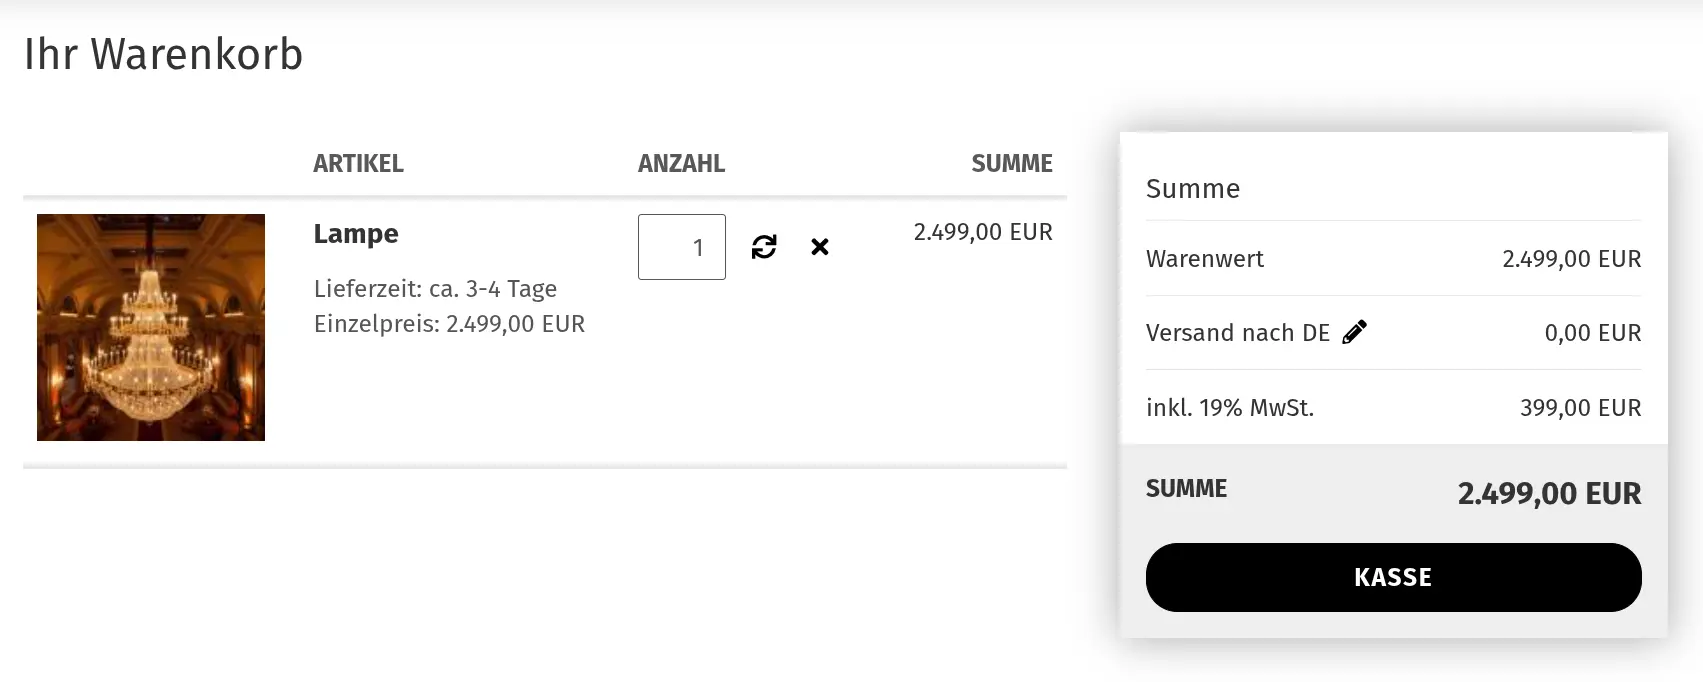The image size is (1703, 682).
Task: Open the chandelier product thumbnail
Action: pos(151,327)
